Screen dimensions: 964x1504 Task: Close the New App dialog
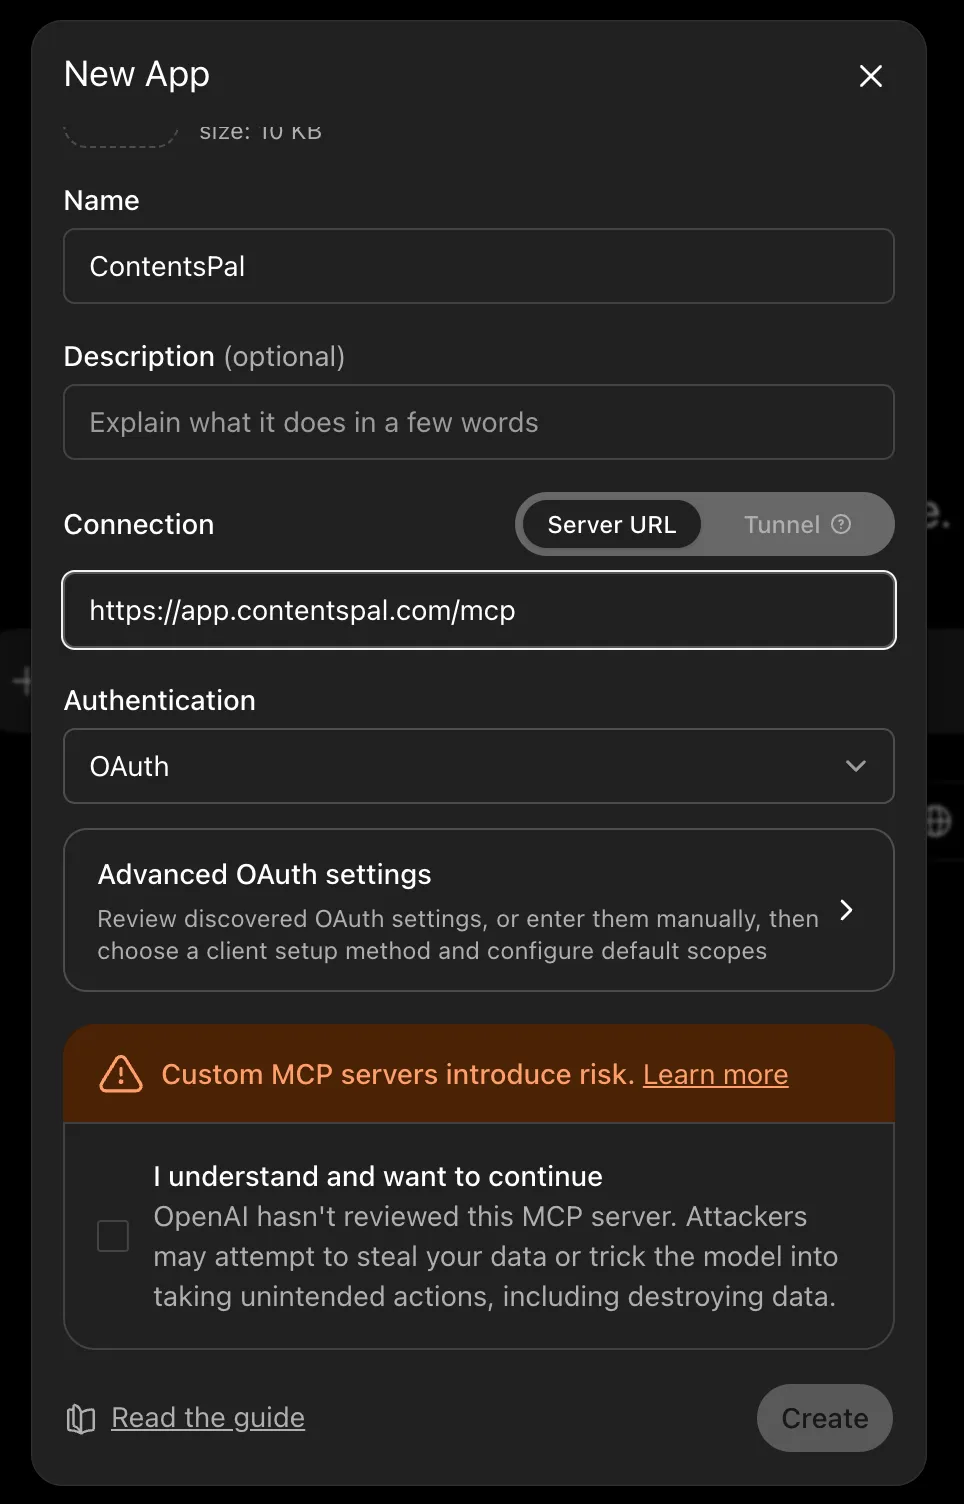[870, 76]
